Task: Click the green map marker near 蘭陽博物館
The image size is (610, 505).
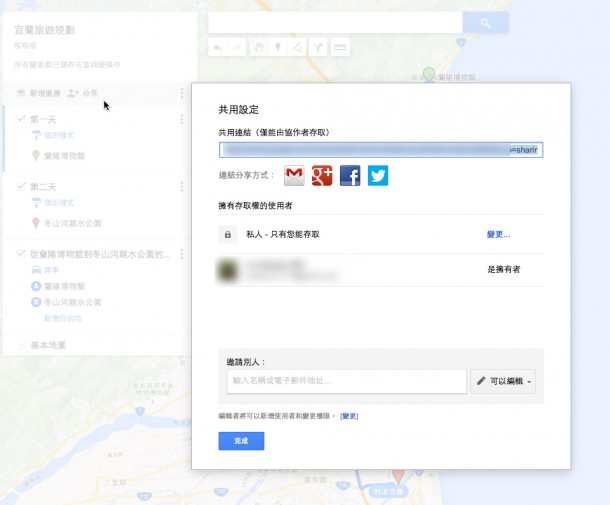Action: [429, 74]
